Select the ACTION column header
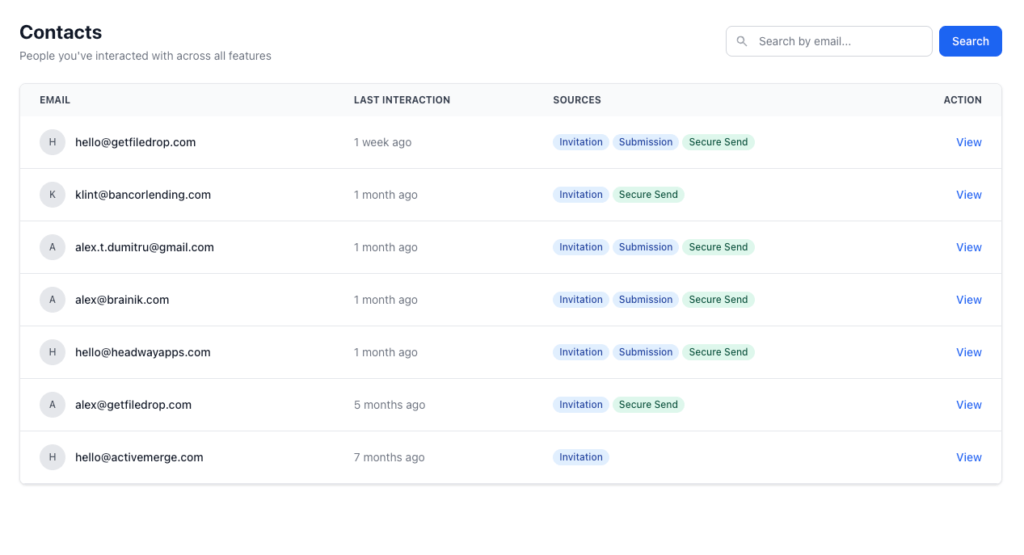1024x555 pixels. click(962, 100)
